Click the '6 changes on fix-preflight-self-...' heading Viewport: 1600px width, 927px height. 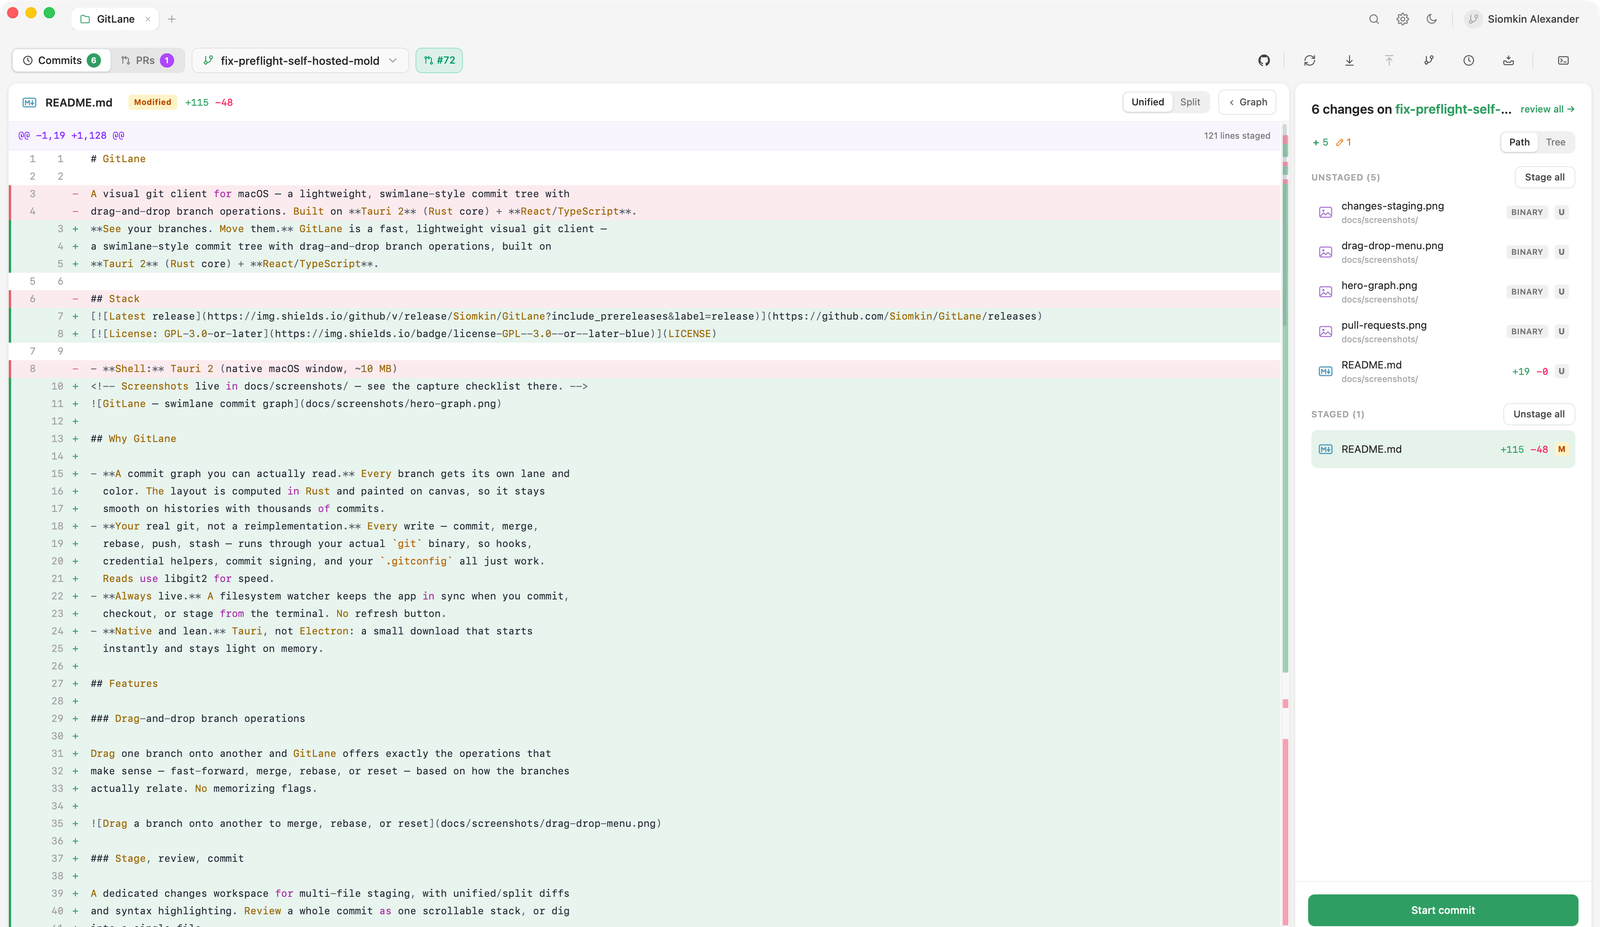[x=1411, y=109]
